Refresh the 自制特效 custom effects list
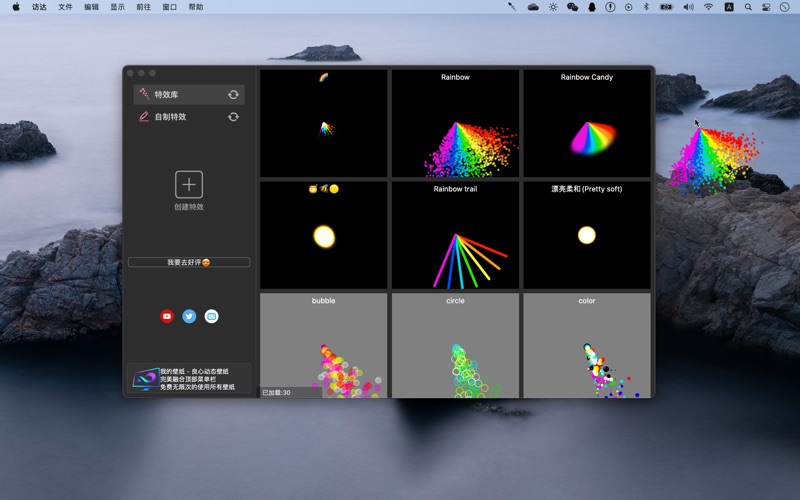This screenshot has width=800, height=500. (233, 117)
